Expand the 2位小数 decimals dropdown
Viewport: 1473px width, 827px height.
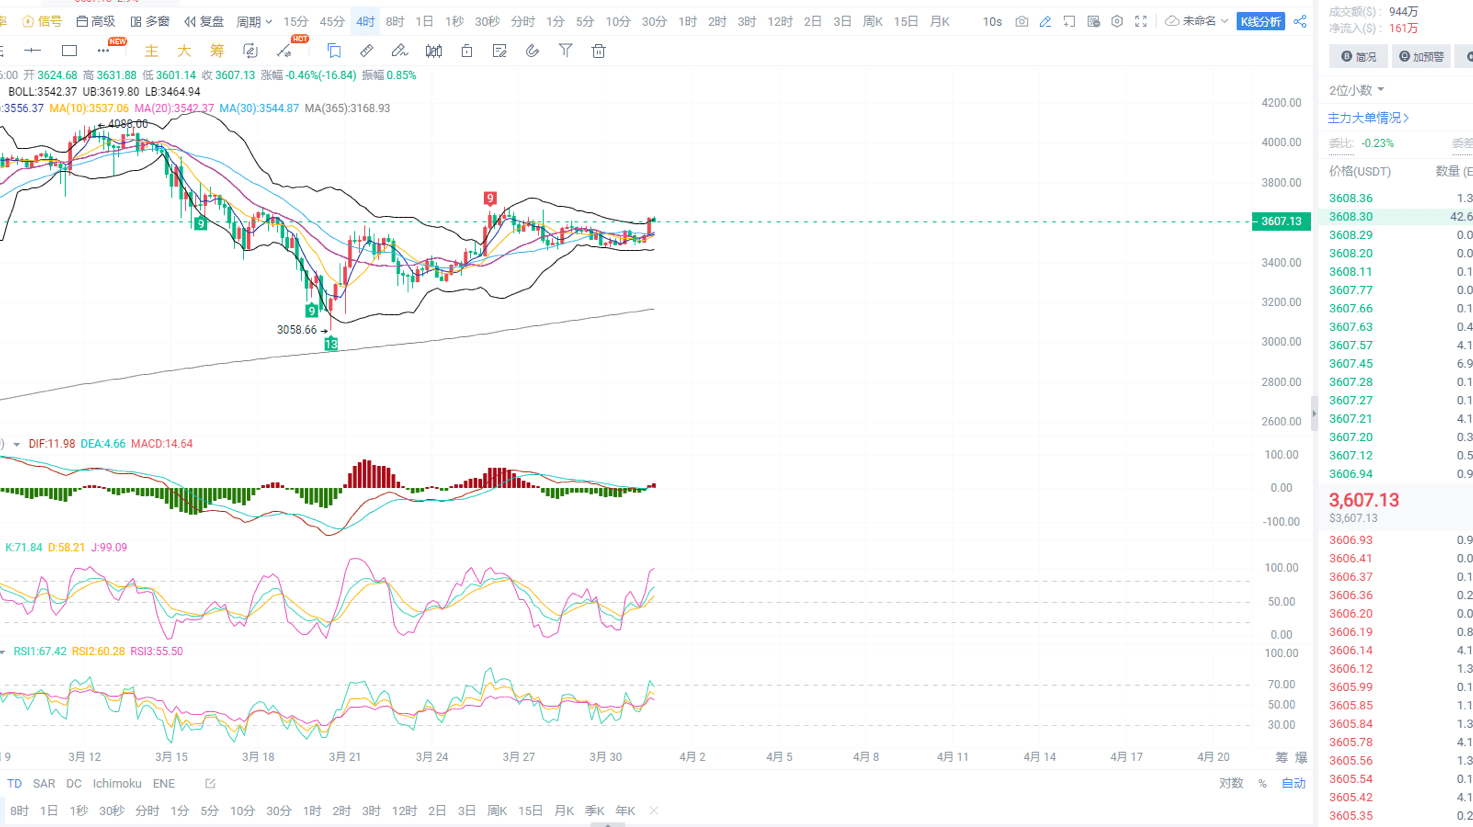pyautogui.click(x=1357, y=90)
